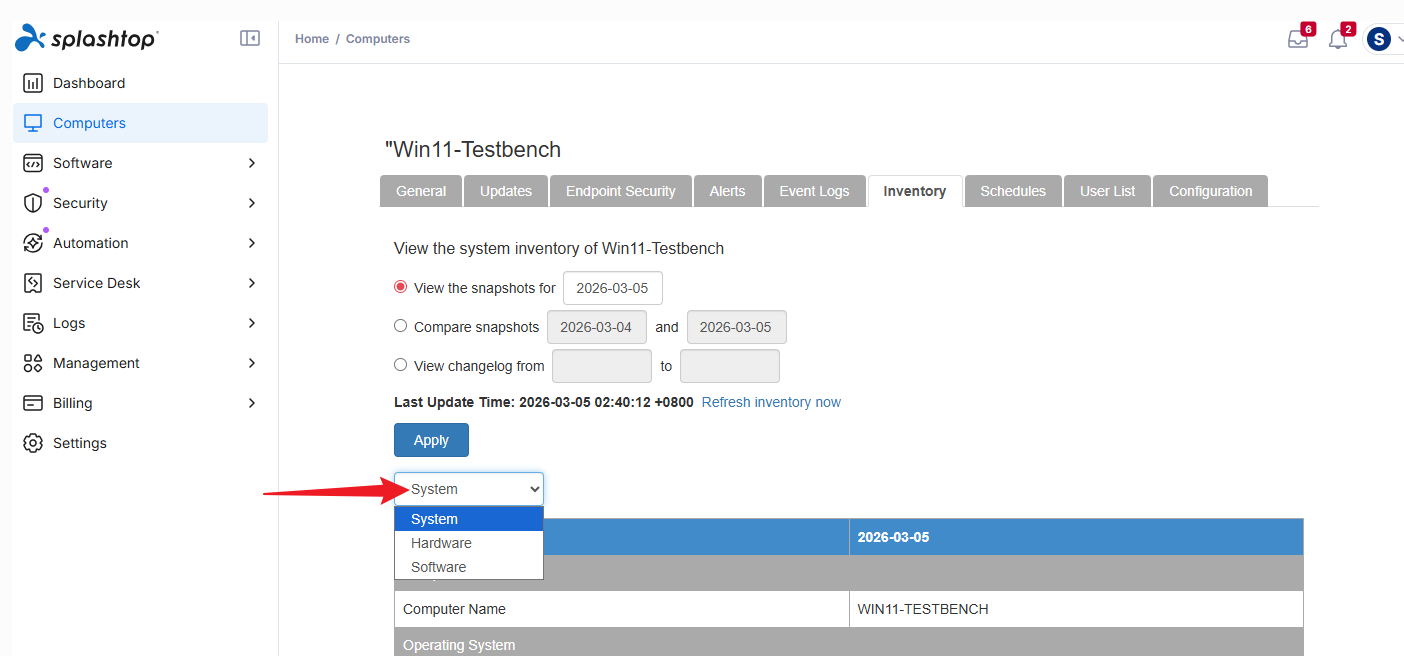Click the snapshot date field 2026-03-05
This screenshot has width=1404, height=656.
[x=613, y=288]
